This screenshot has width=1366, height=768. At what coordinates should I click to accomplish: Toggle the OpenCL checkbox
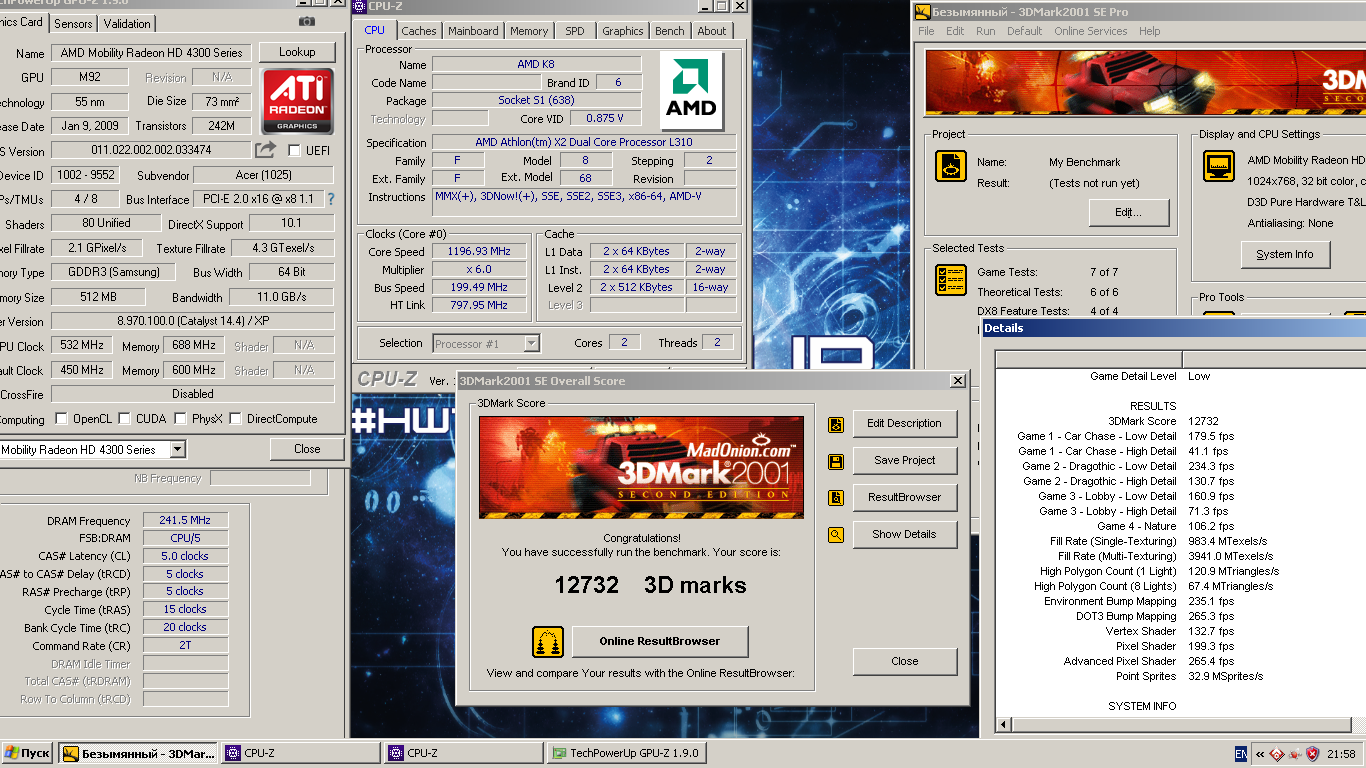coord(62,419)
